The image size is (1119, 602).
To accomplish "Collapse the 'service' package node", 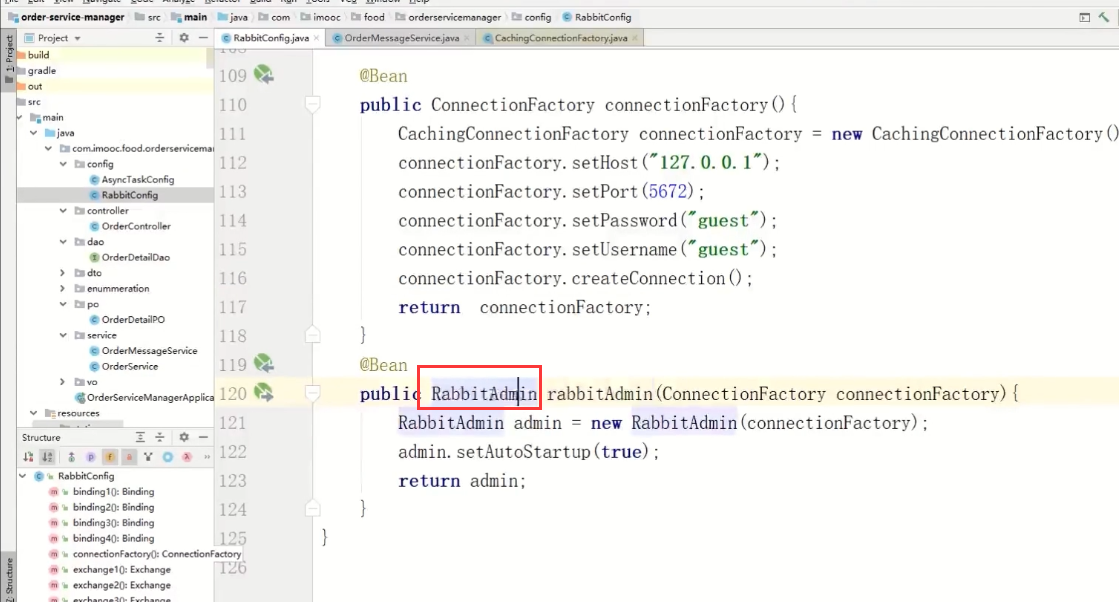I will click(63, 335).
